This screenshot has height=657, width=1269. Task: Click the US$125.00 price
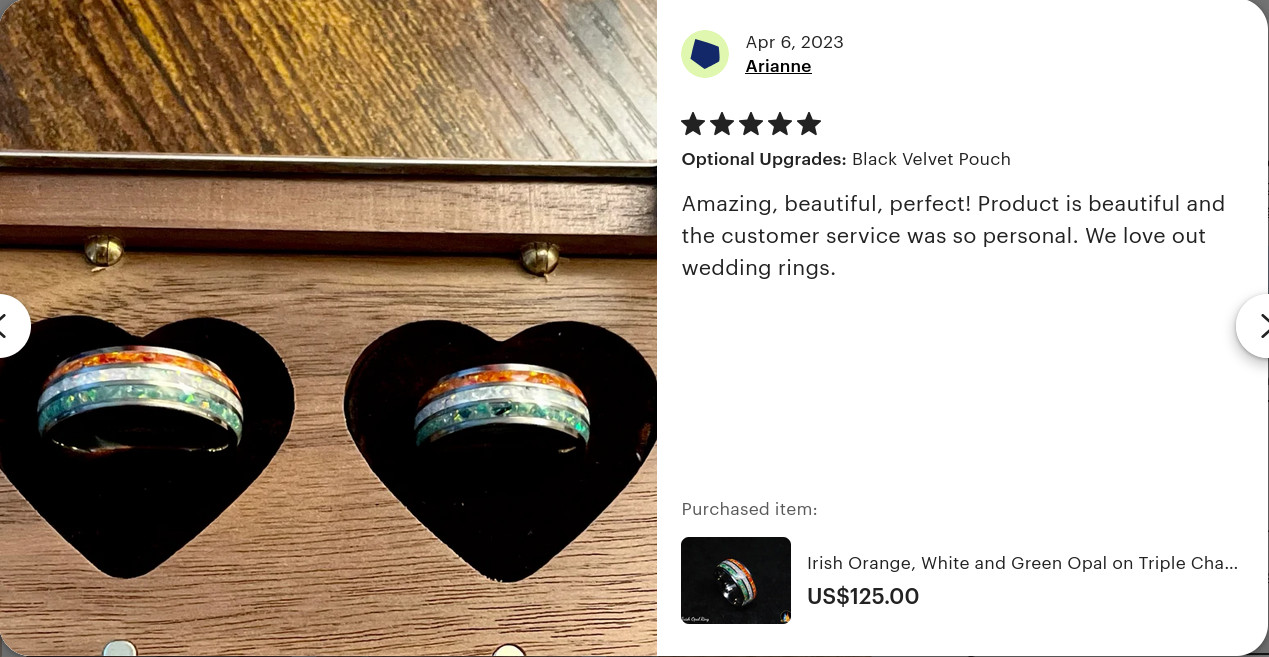click(863, 597)
